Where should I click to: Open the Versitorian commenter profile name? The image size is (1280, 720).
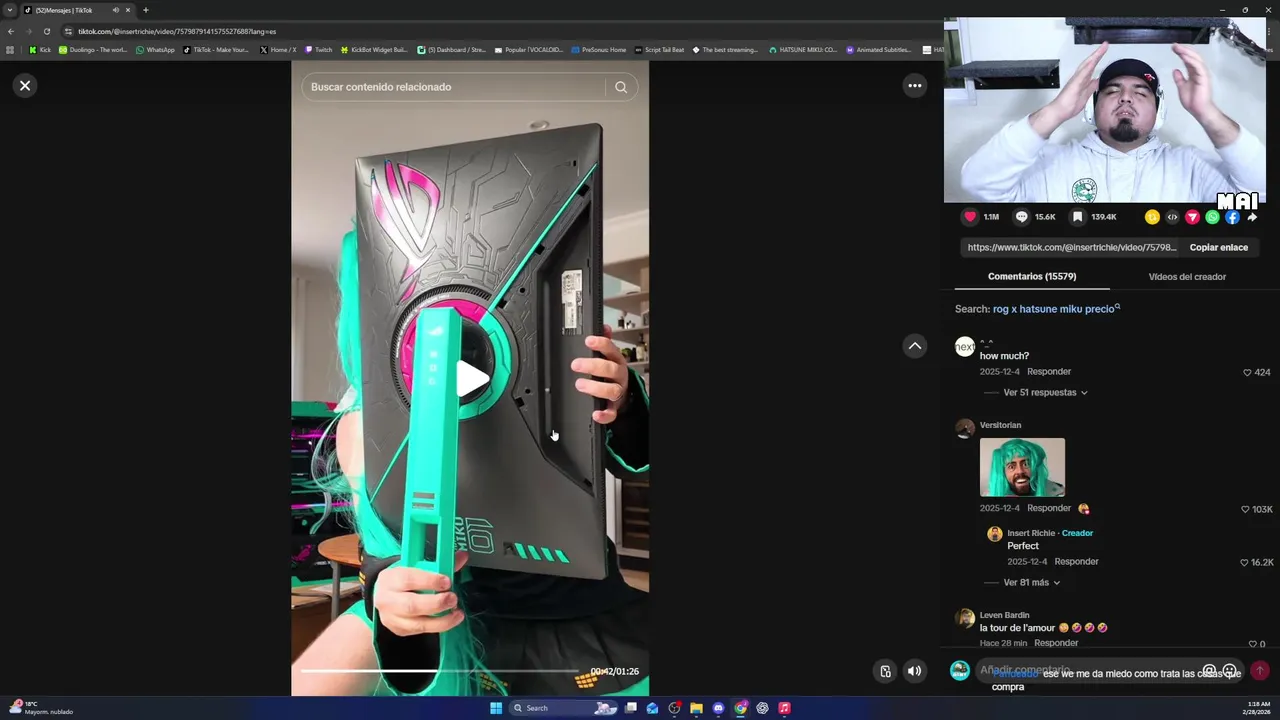[x=1000, y=425]
